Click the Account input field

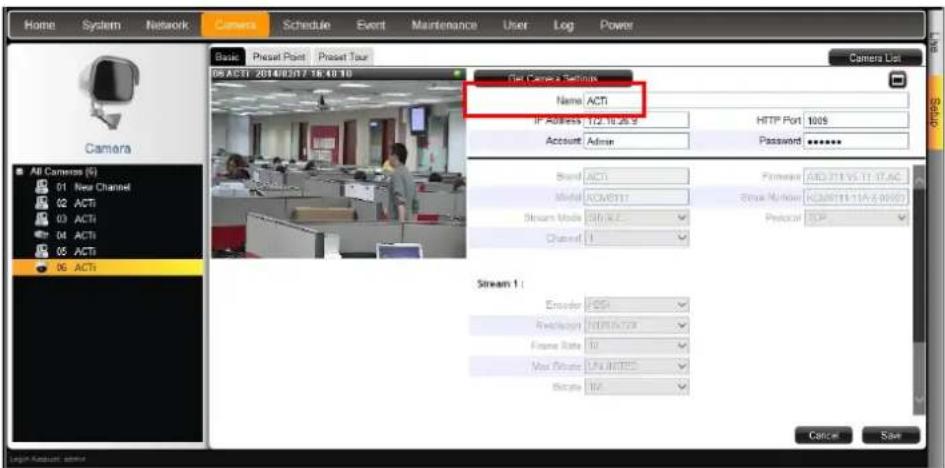tap(636, 141)
